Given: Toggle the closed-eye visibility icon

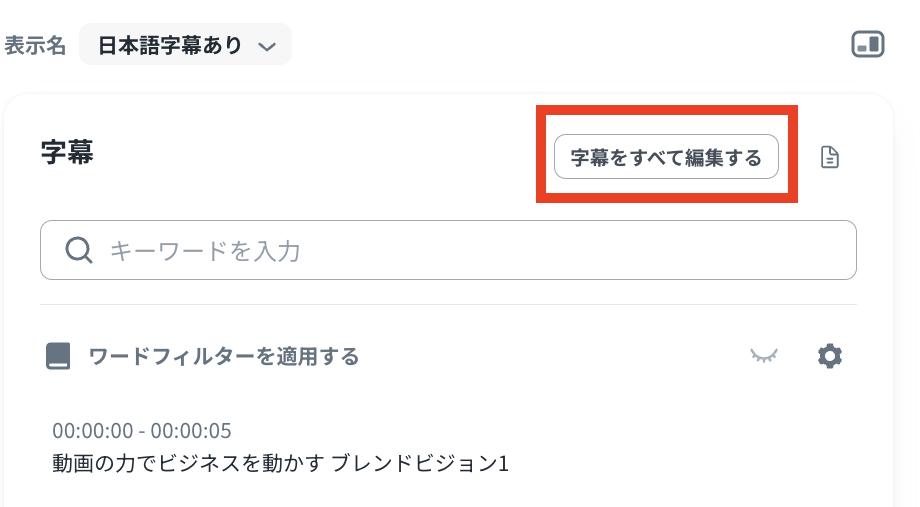Looking at the screenshot, I should coord(765,355).
